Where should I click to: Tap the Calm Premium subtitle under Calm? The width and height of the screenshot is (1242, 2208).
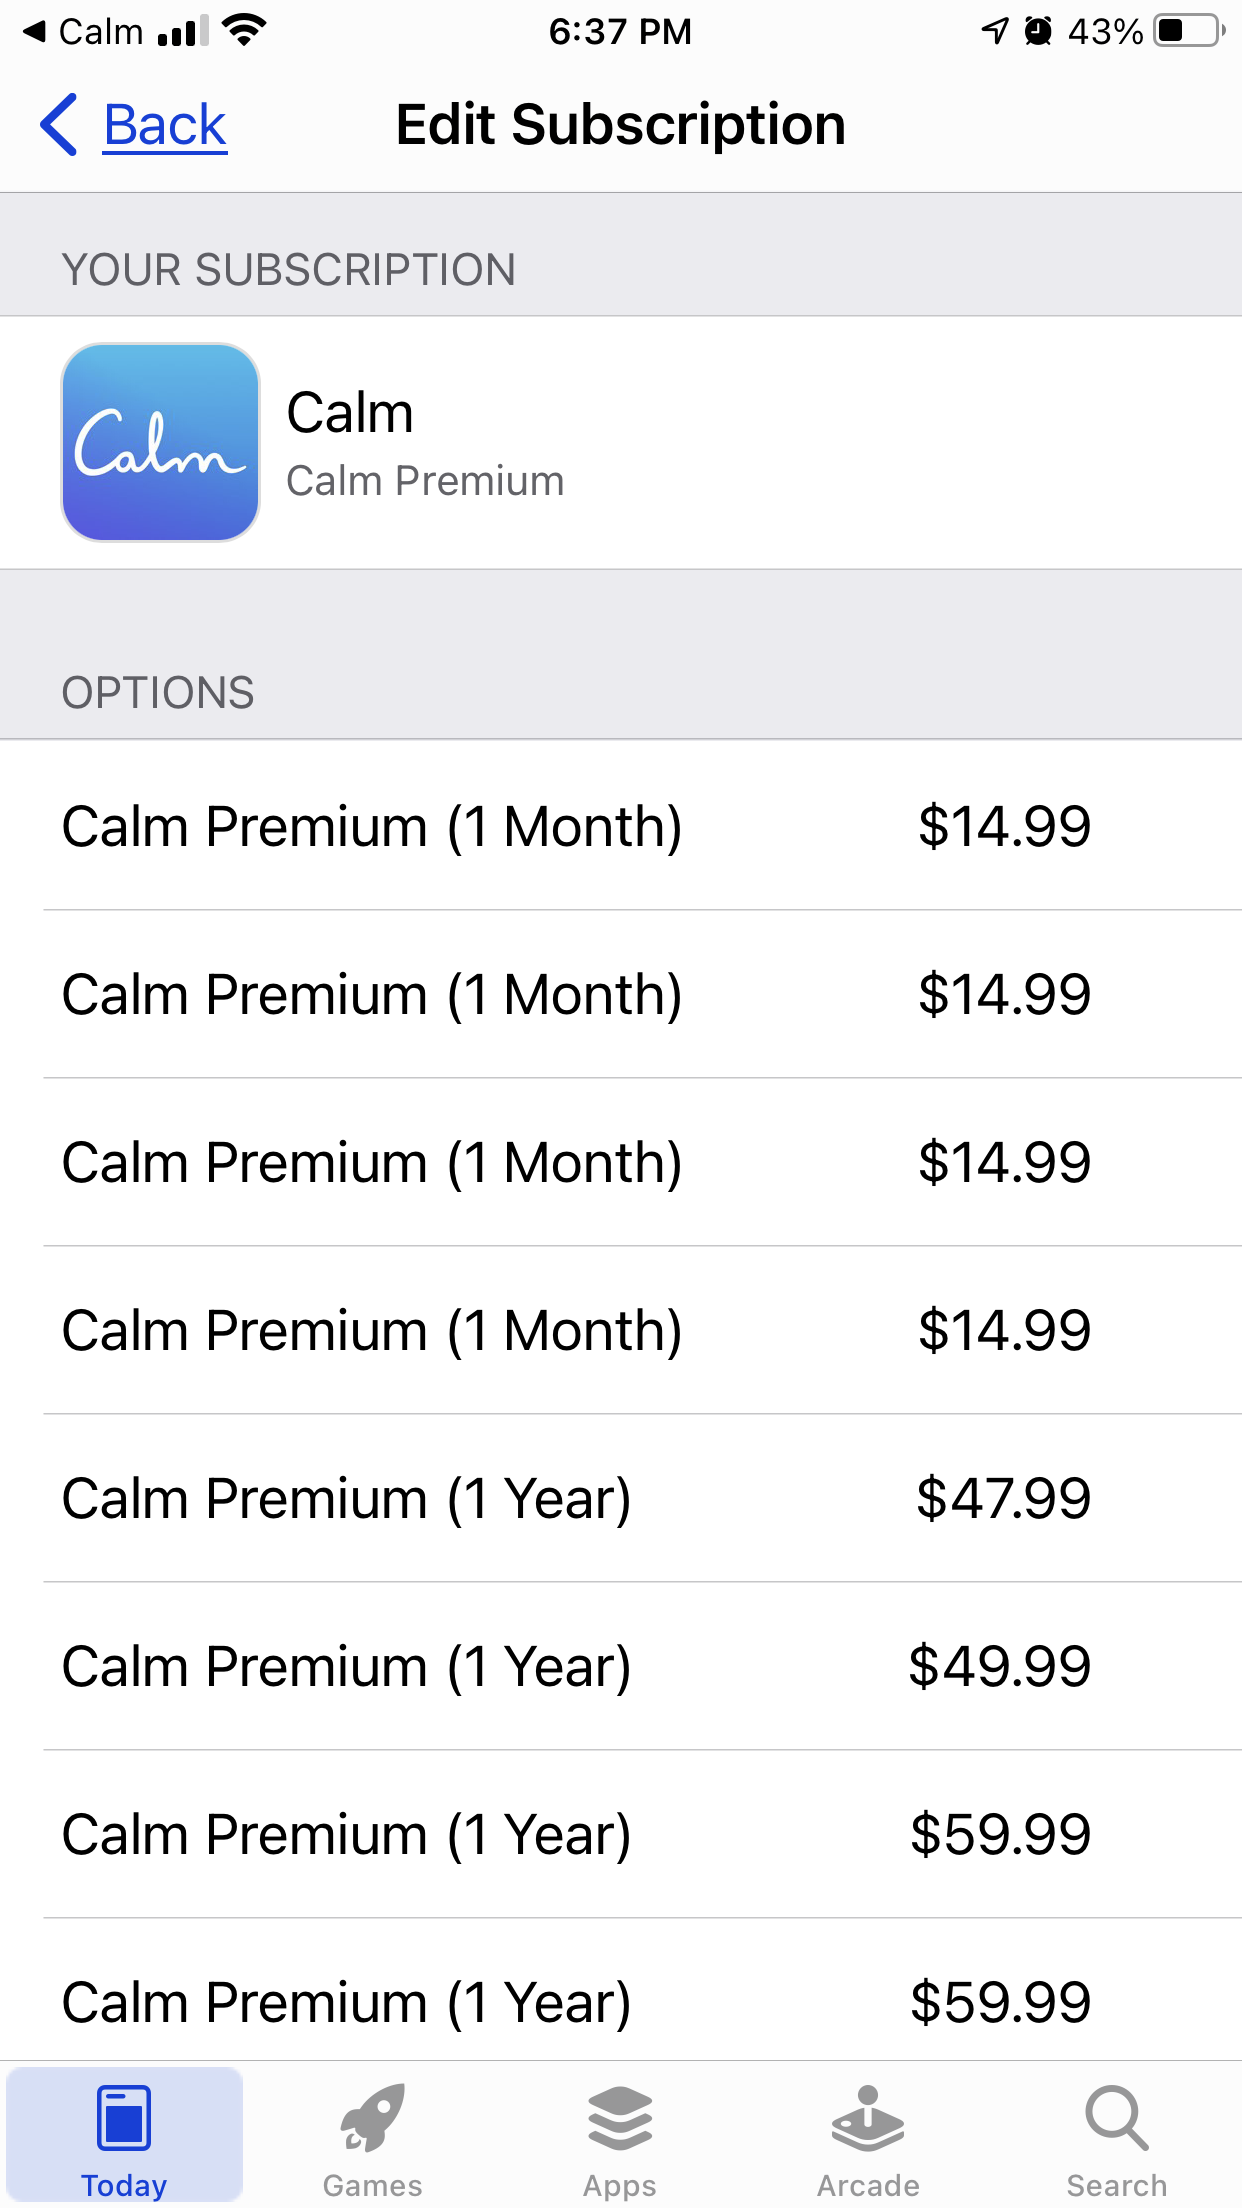coord(425,481)
